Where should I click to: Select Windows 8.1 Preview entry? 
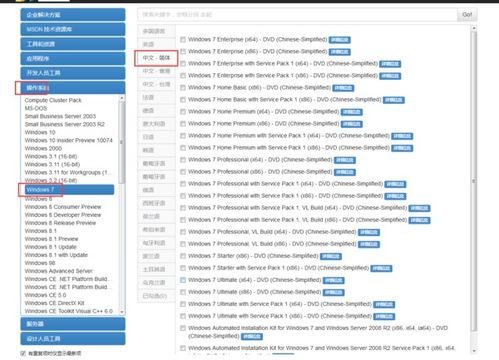(51, 239)
